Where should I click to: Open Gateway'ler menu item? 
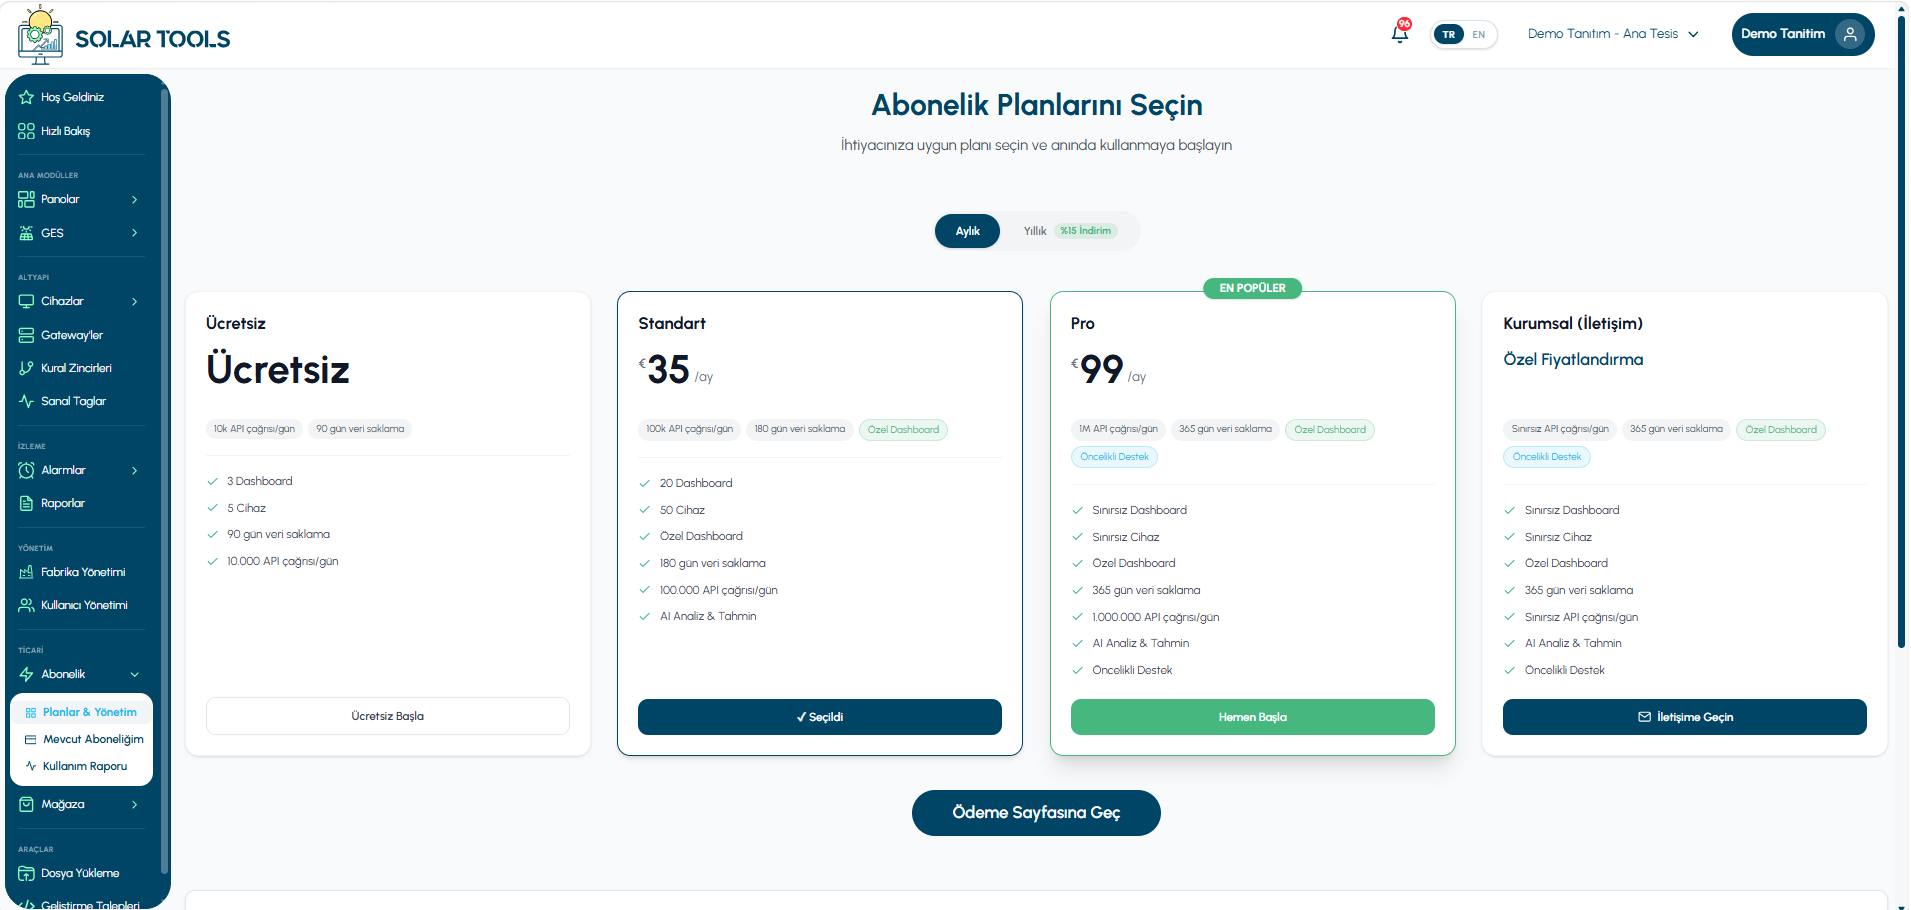[x=81, y=335]
